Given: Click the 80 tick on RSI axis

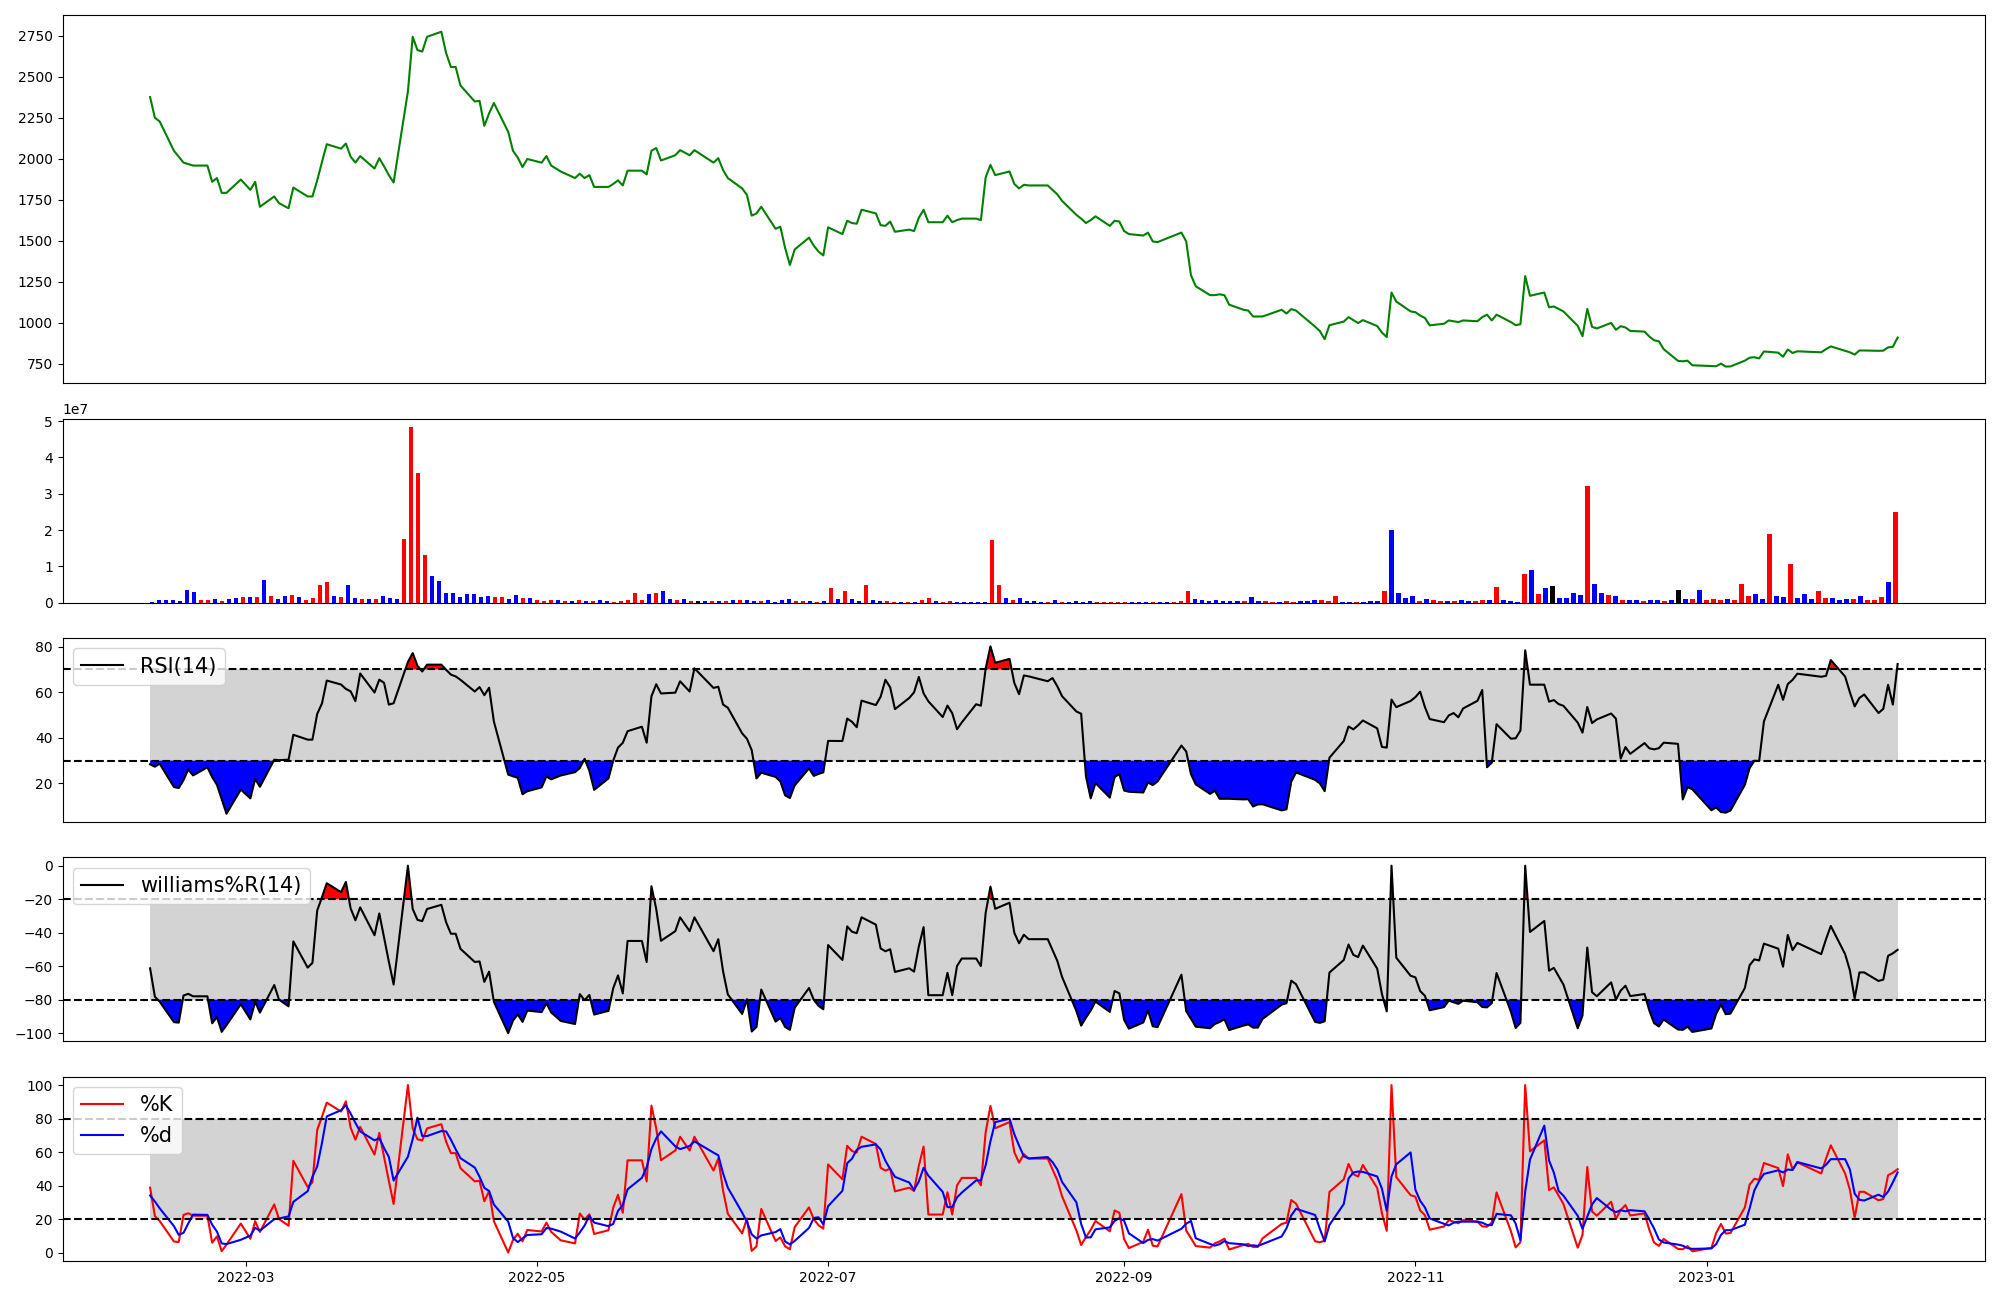Looking at the screenshot, I should (x=44, y=647).
